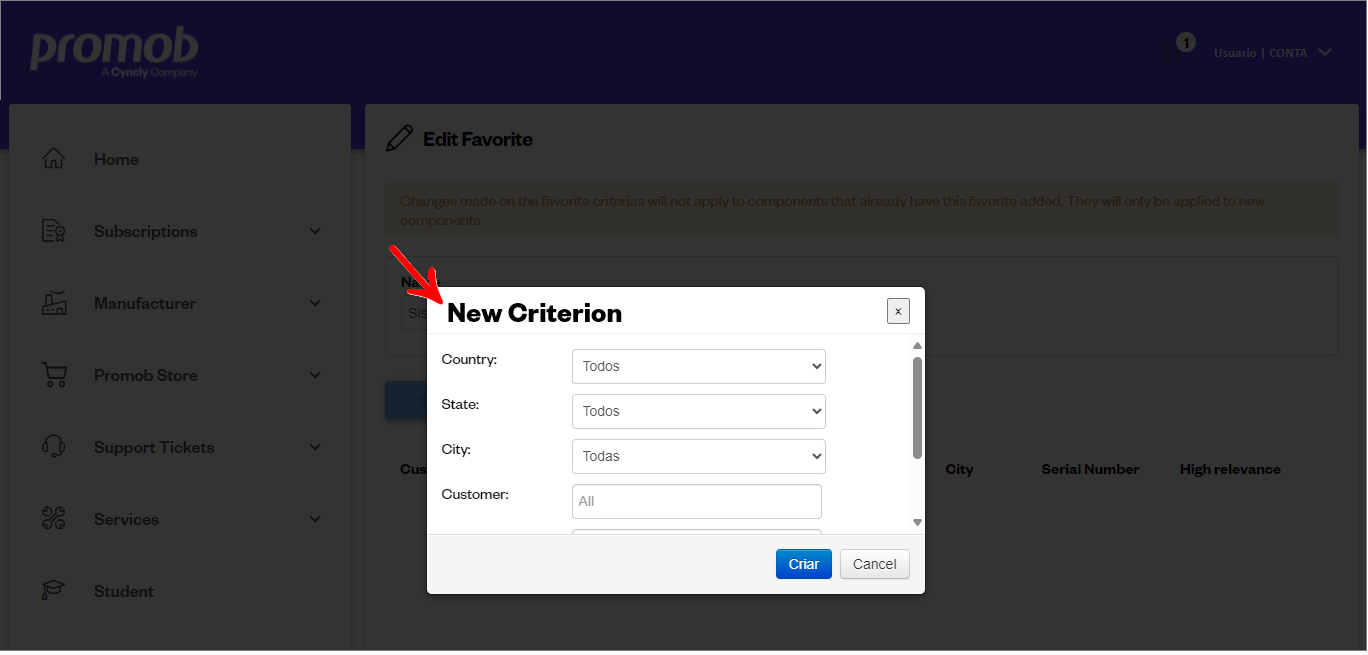Screen dimensions: 1368x655
Task: Click the Manufacturer factory icon
Action: 54,303
